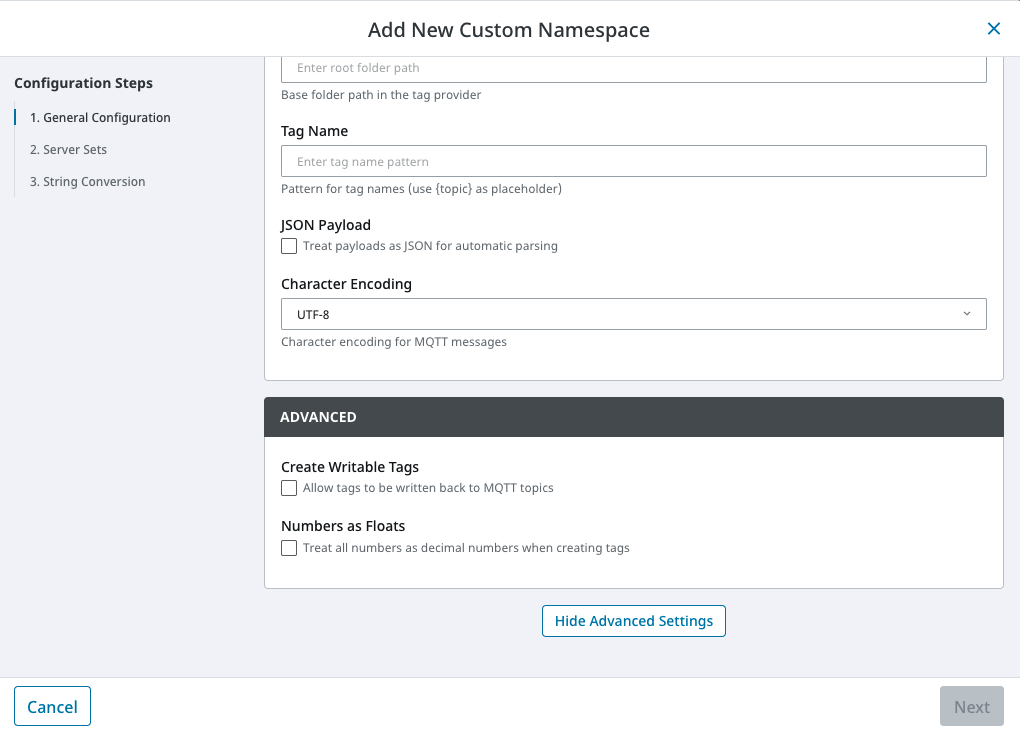Image resolution: width=1020 pixels, height=732 pixels.
Task: Select the General Configuration step
Action: 100,118
